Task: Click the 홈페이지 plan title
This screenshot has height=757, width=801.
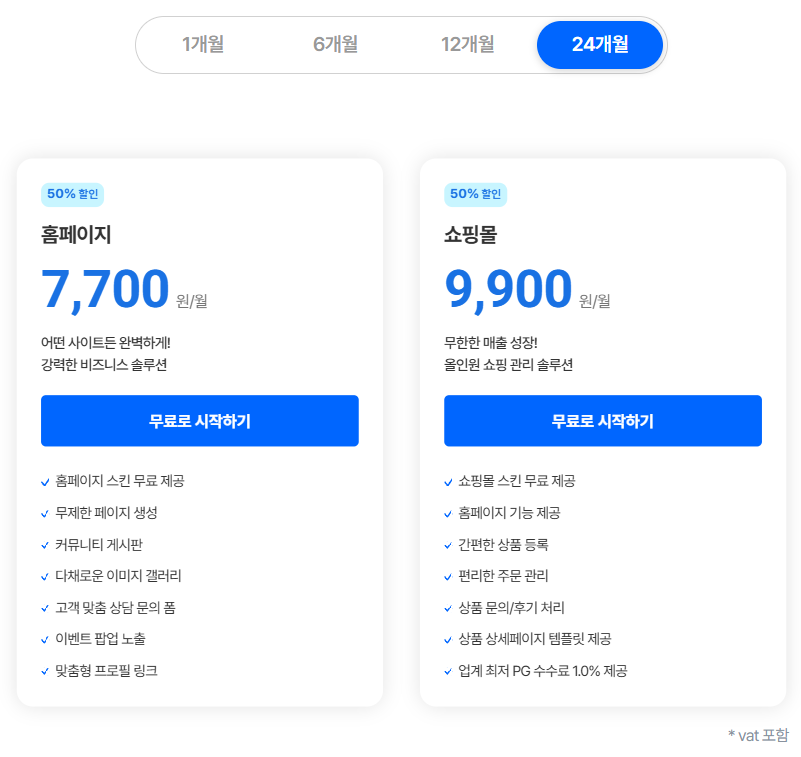Action: [x=76, y=234]
